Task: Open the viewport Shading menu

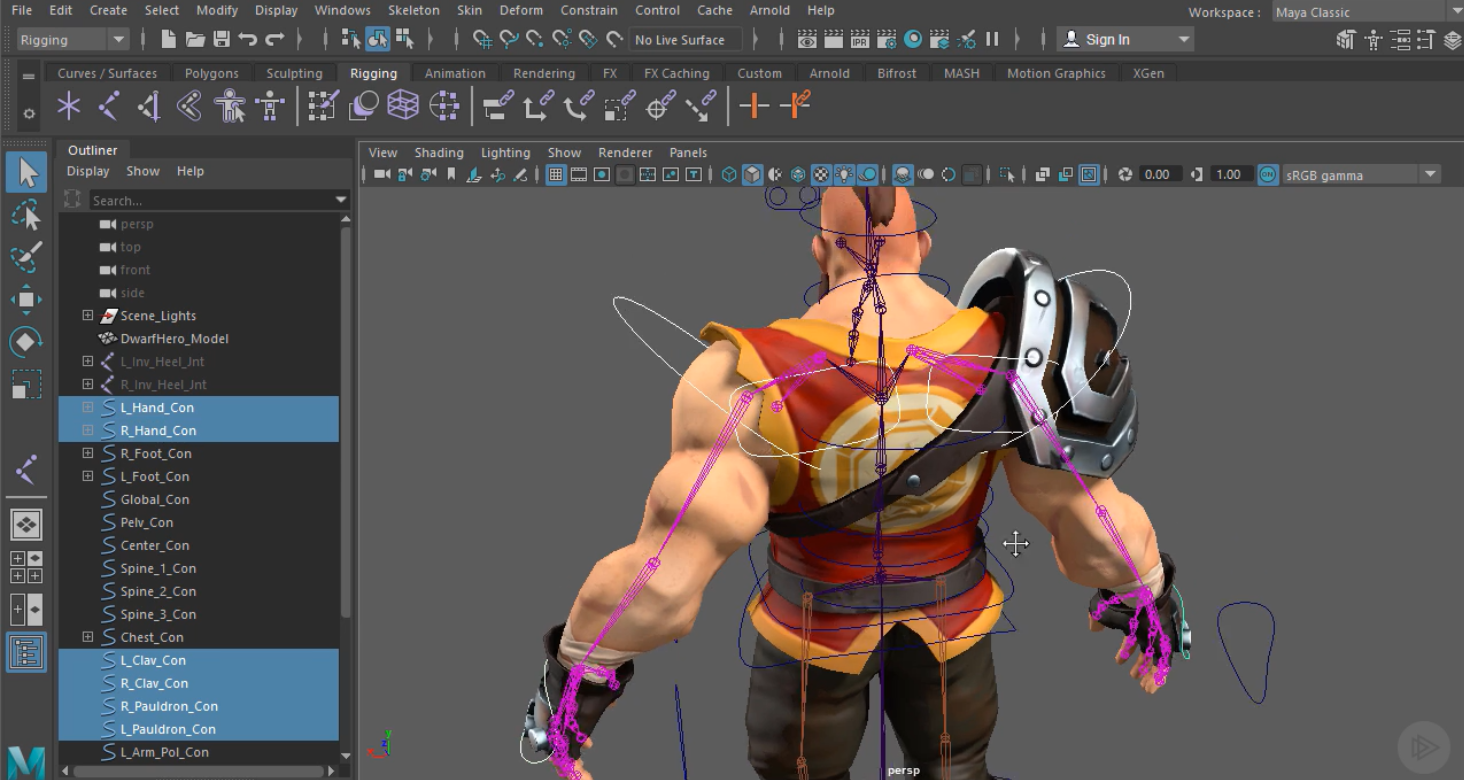Action: click(439, 153)
